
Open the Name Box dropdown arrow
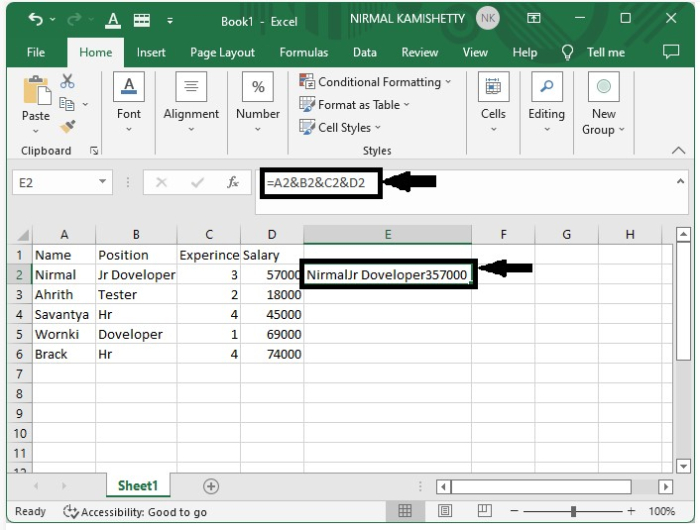coord(104,183)
